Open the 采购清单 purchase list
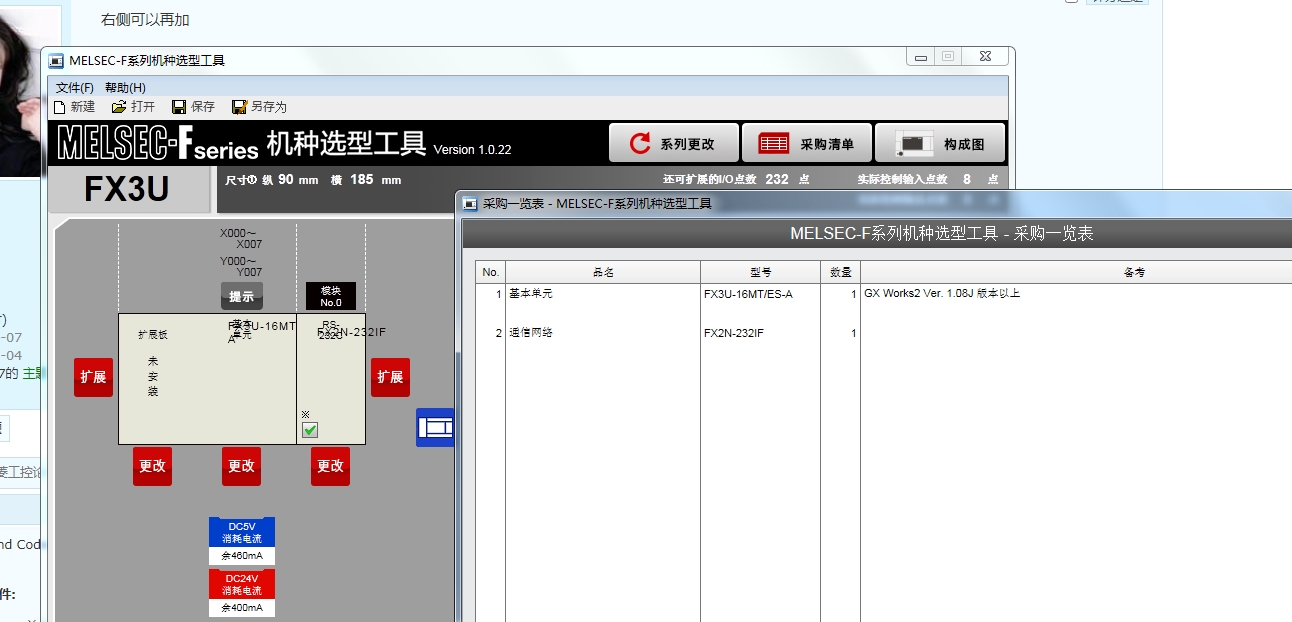 807,144
